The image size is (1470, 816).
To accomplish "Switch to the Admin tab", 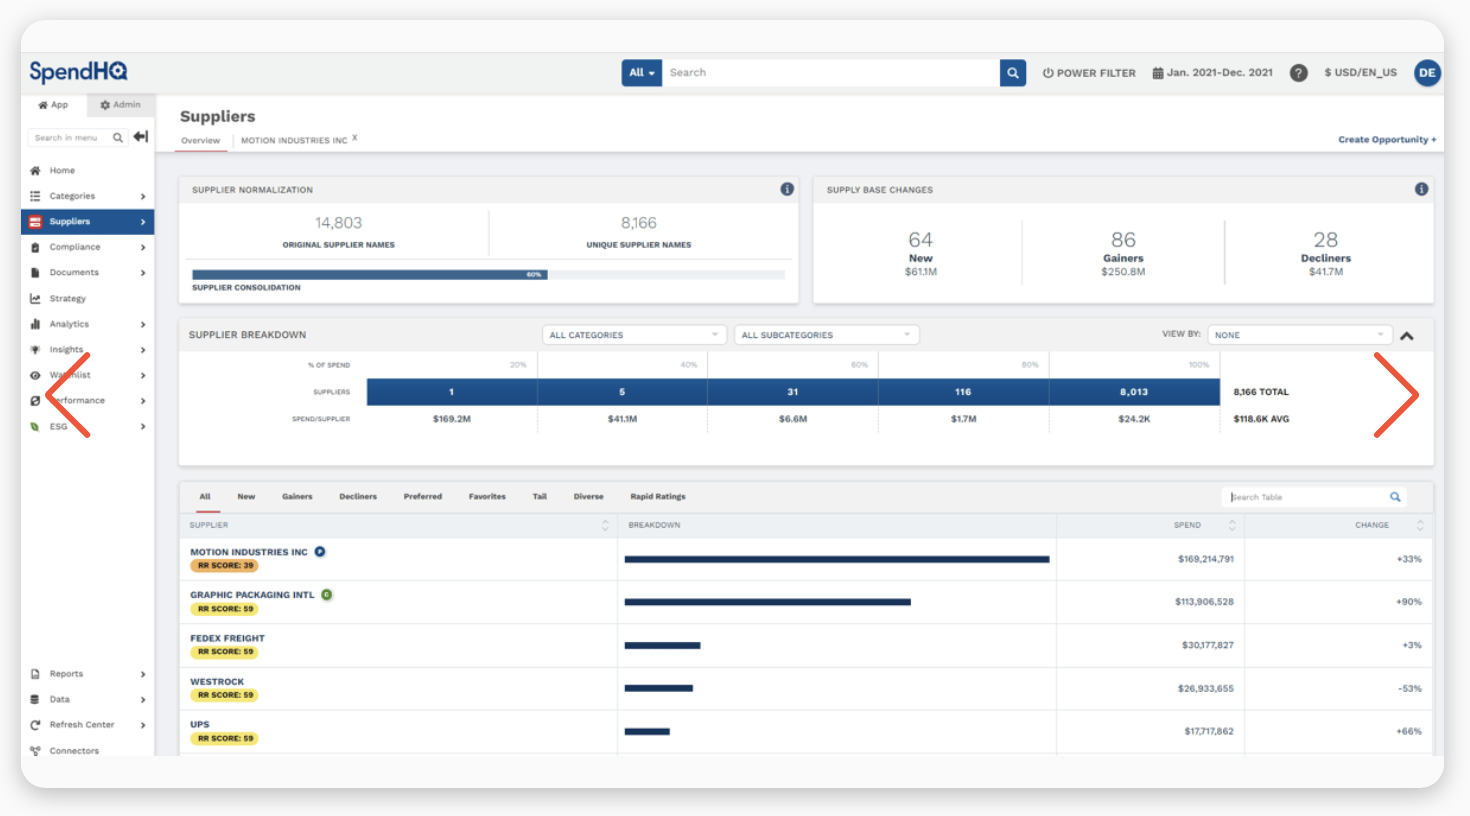I will pos(120,105).
